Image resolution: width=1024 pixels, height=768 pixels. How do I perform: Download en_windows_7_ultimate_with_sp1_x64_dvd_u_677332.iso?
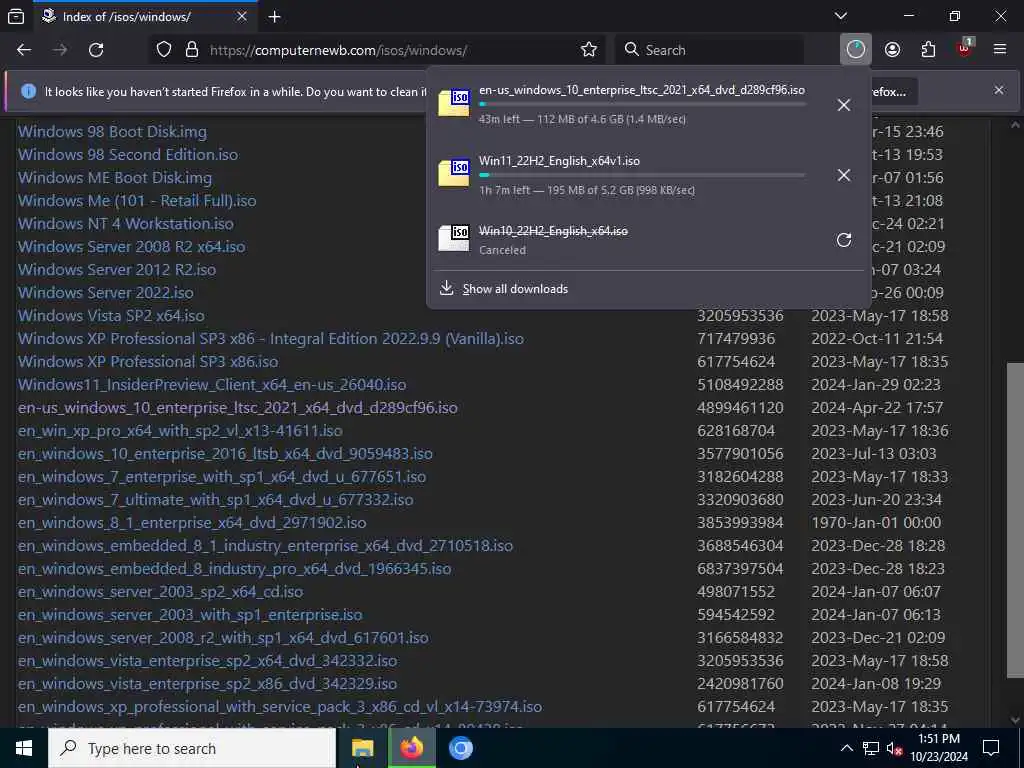coord(216,500)
